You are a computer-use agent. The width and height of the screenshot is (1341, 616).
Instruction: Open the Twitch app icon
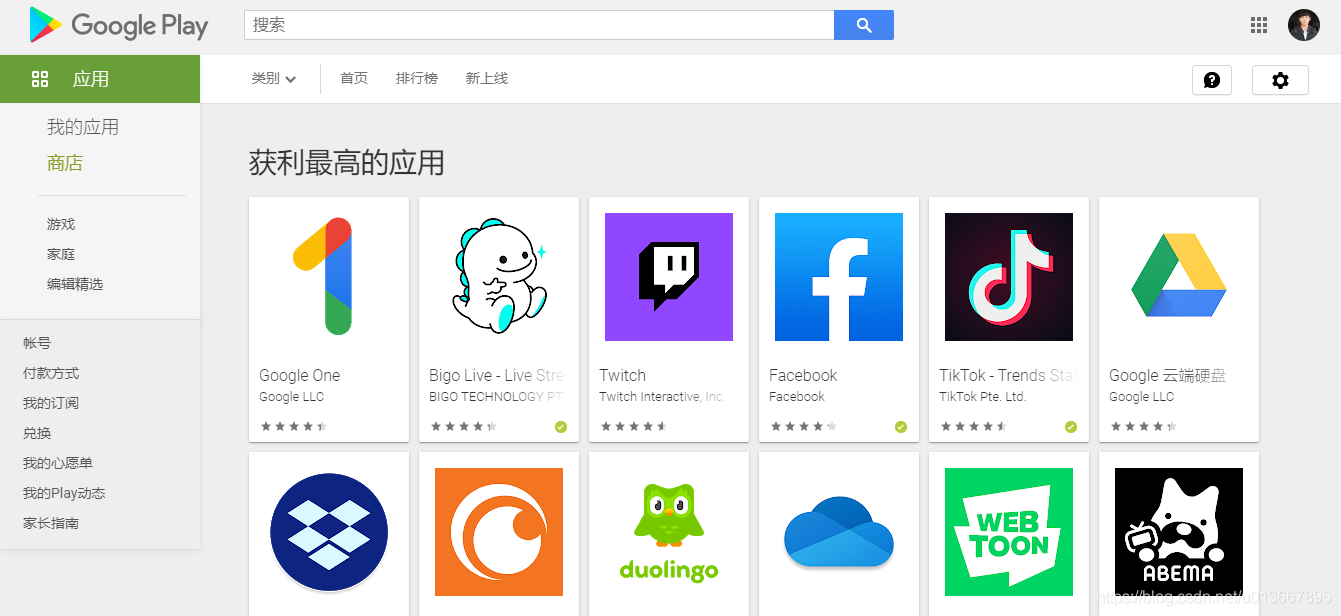point(669,277)
